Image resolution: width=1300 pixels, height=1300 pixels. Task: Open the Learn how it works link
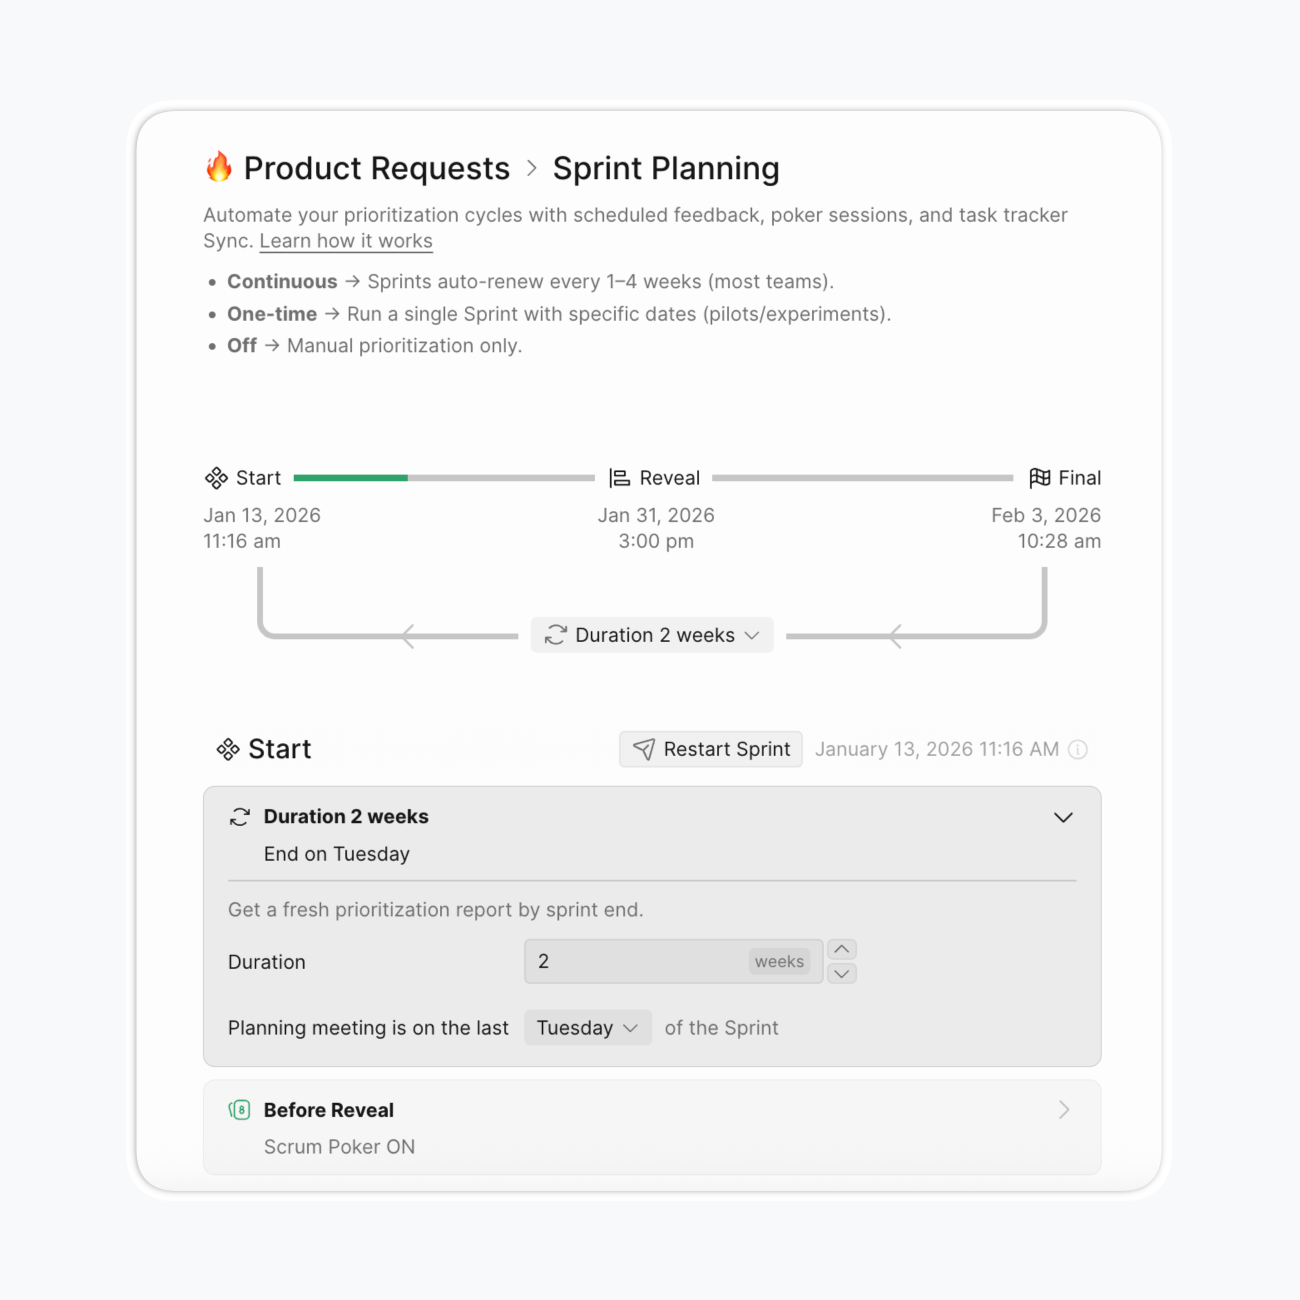[346, 241]
